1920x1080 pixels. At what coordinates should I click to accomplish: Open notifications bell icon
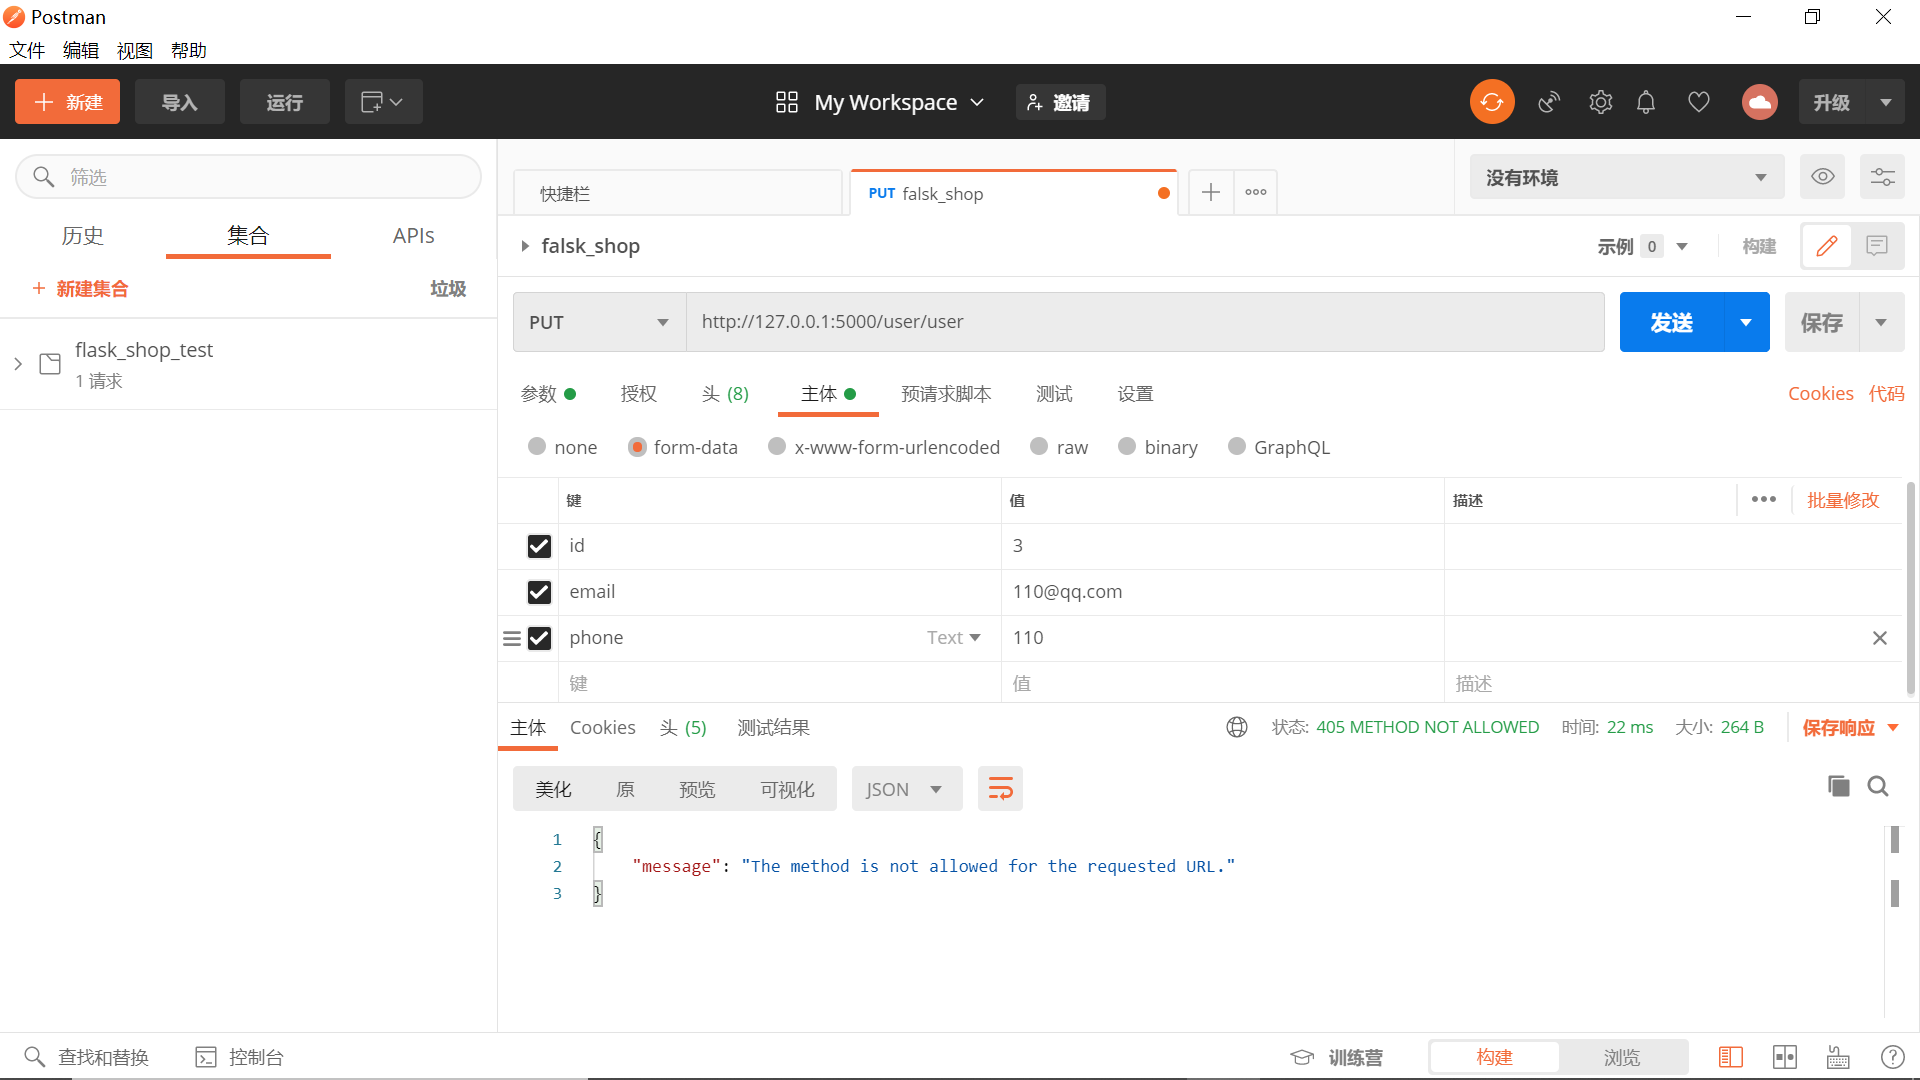coord(1646,102)
